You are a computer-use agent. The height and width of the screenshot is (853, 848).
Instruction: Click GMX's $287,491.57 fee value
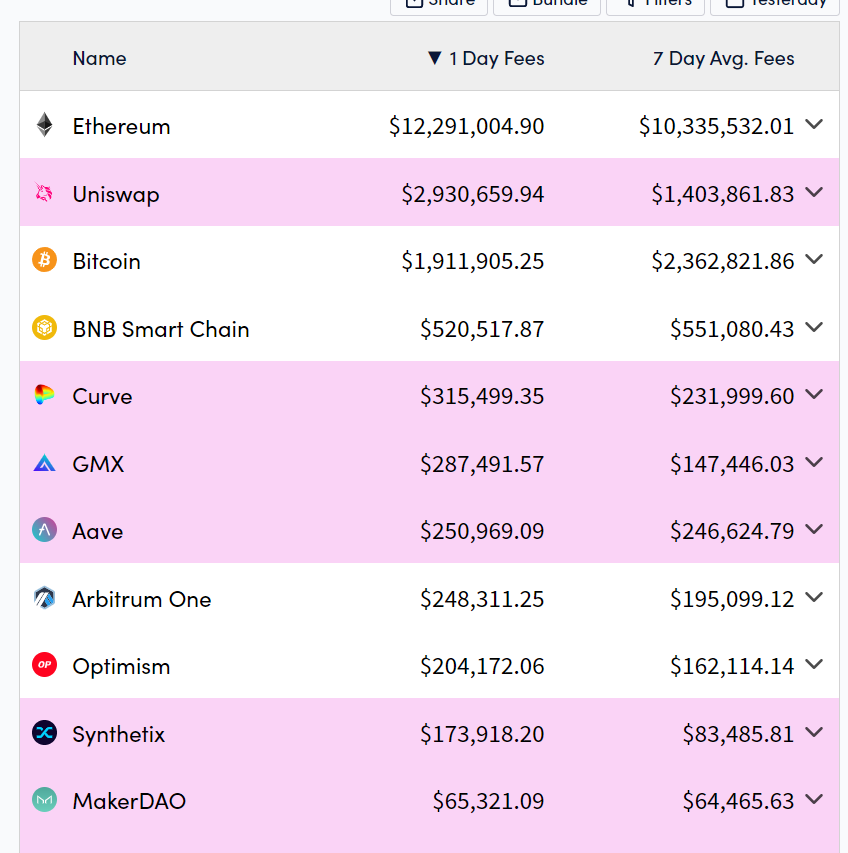pos(482,464)
